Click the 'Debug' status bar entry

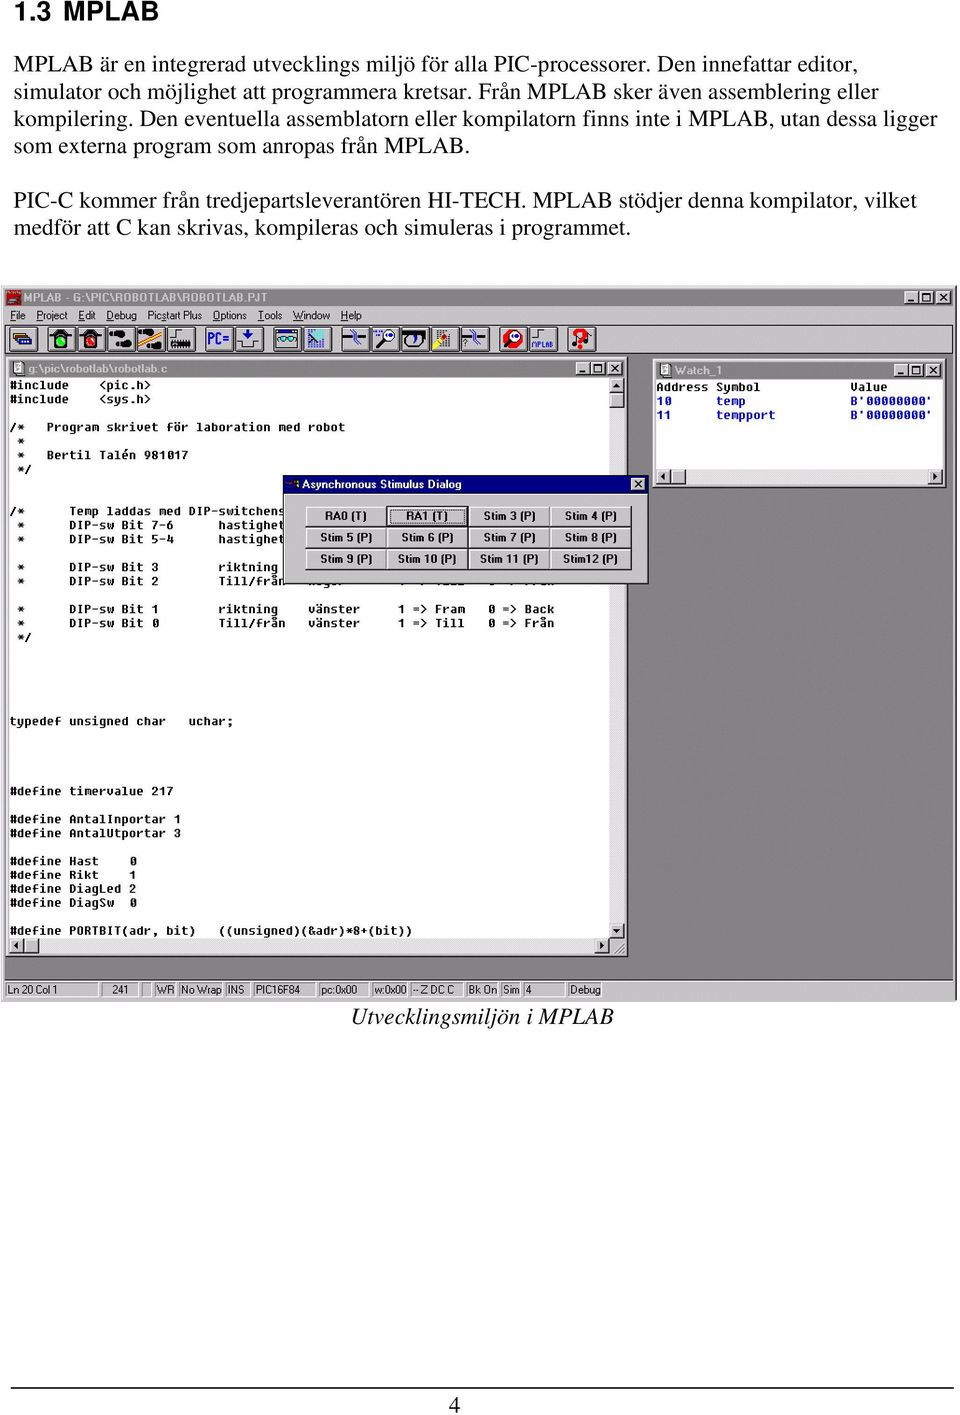pyautogui.click(x=585, y=990)
